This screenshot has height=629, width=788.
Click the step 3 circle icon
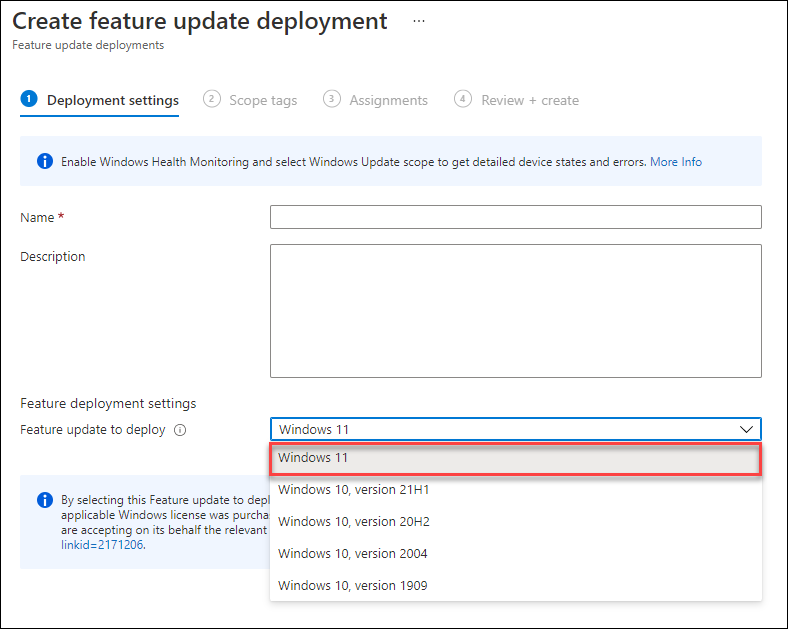point(332,98)
